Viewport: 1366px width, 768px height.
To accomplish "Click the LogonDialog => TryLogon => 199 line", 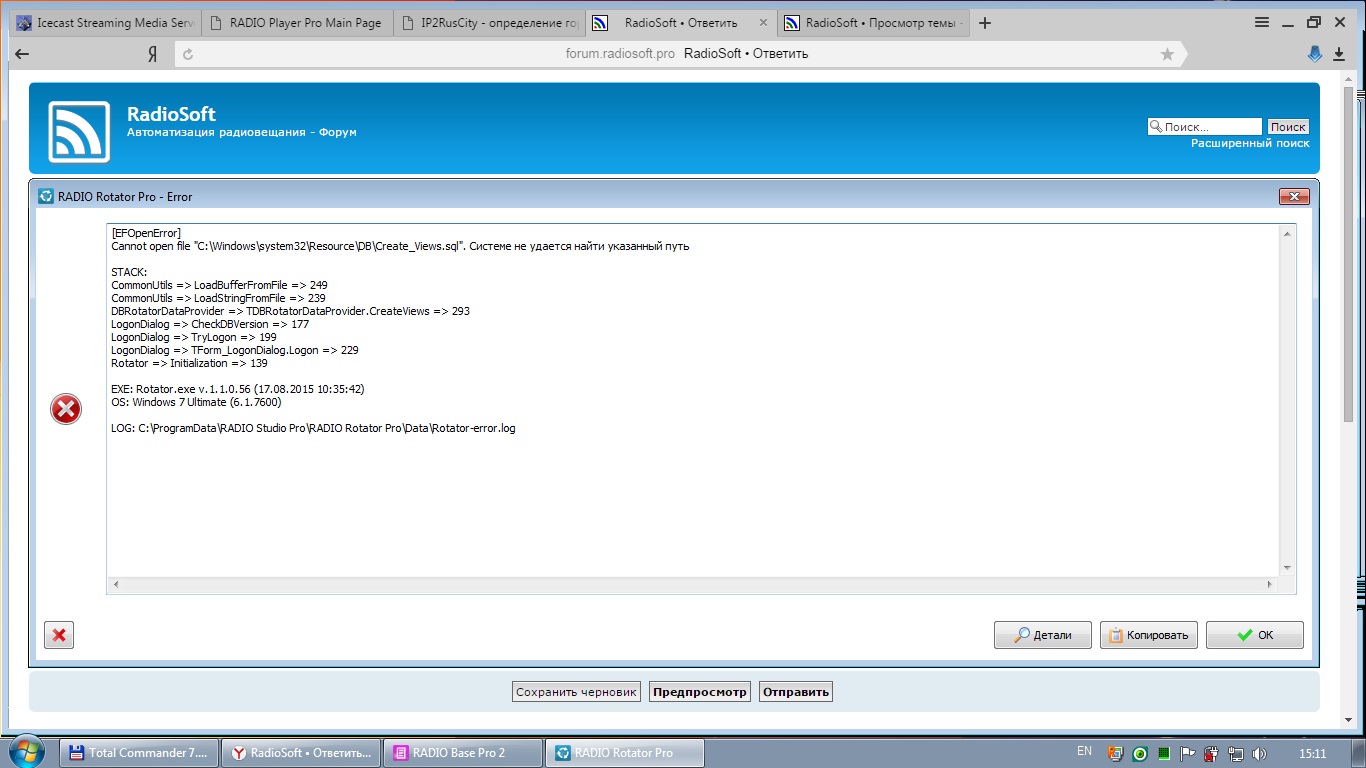I will pos(193,337).
